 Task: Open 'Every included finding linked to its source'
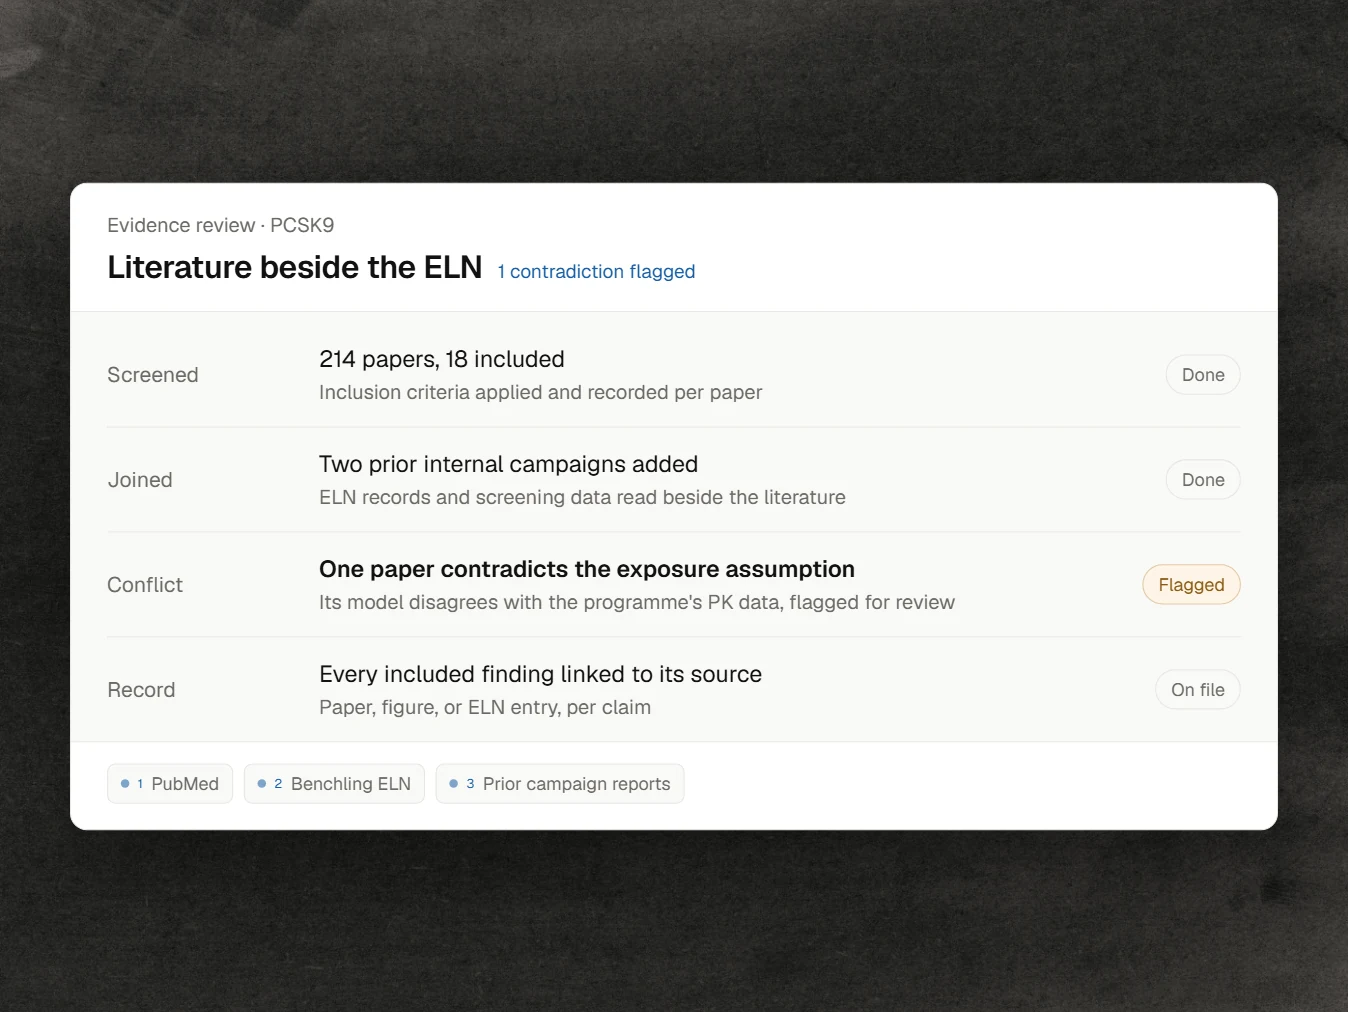click(x=540, y=674)
